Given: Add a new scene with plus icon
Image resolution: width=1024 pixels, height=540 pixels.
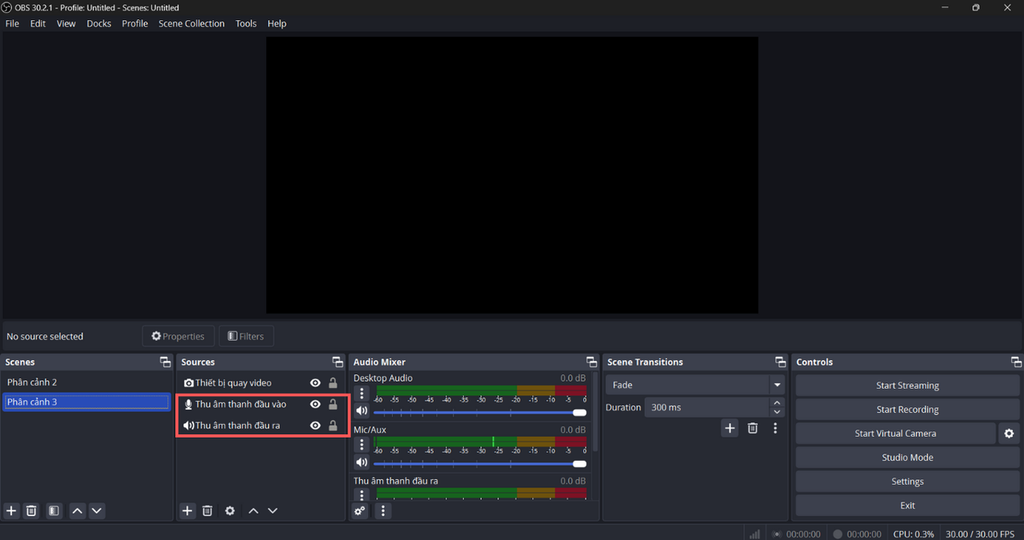Looking at the screenshot, I should (11, 511).
